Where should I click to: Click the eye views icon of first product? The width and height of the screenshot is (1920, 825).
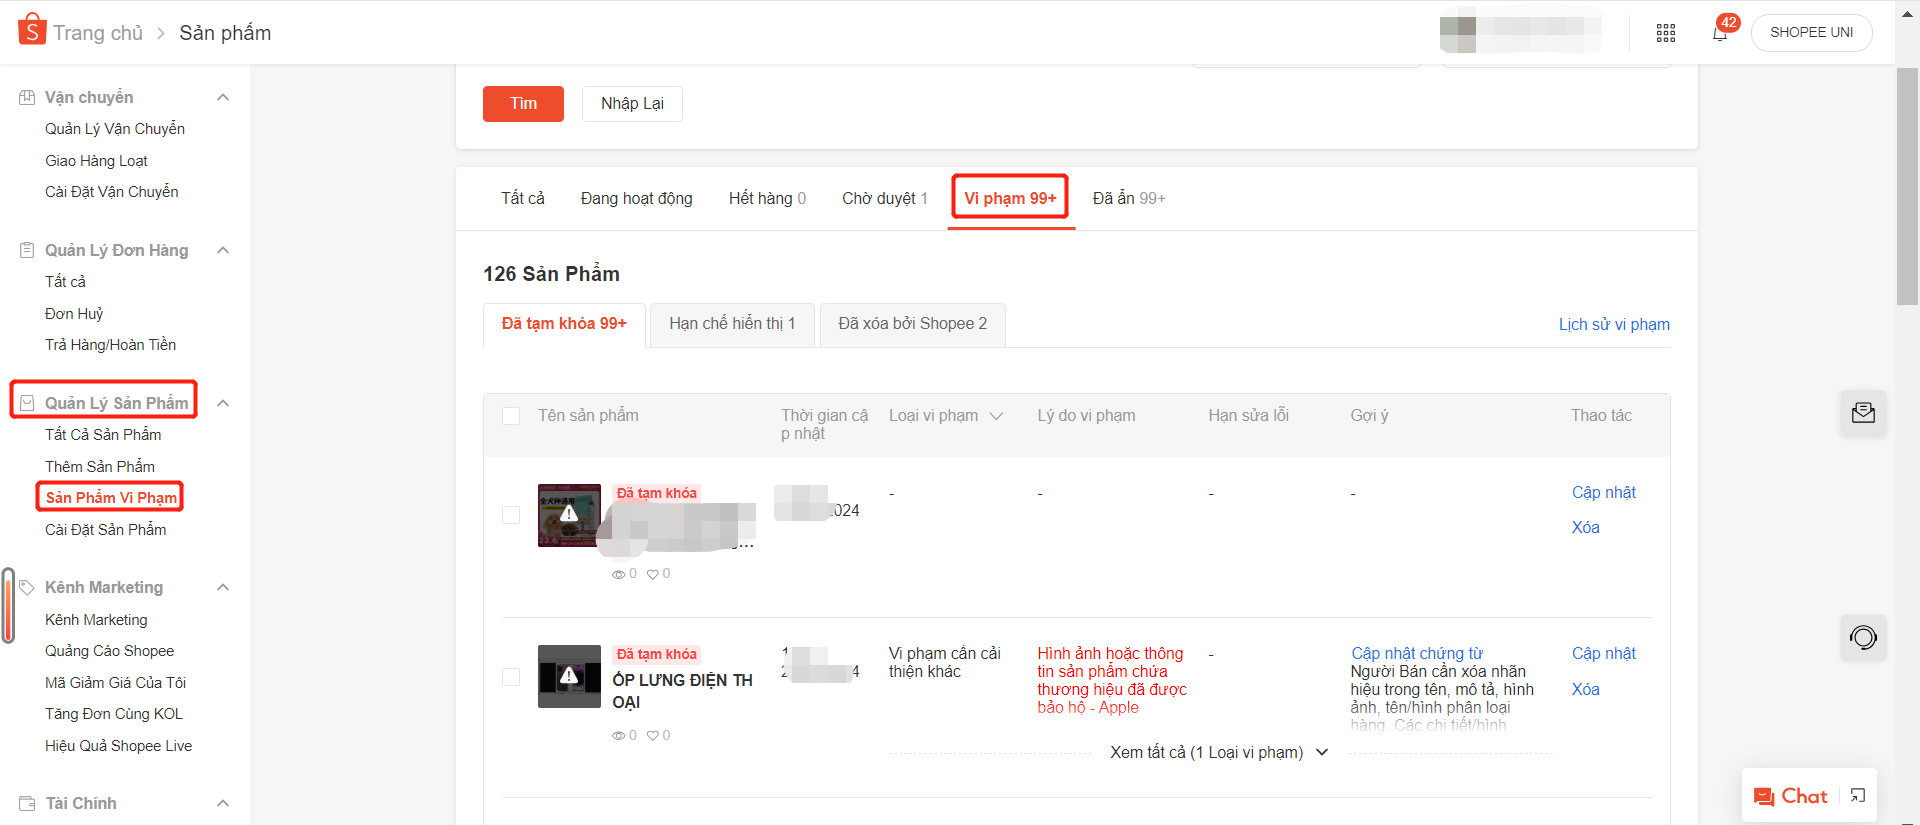tap(618, 574)
